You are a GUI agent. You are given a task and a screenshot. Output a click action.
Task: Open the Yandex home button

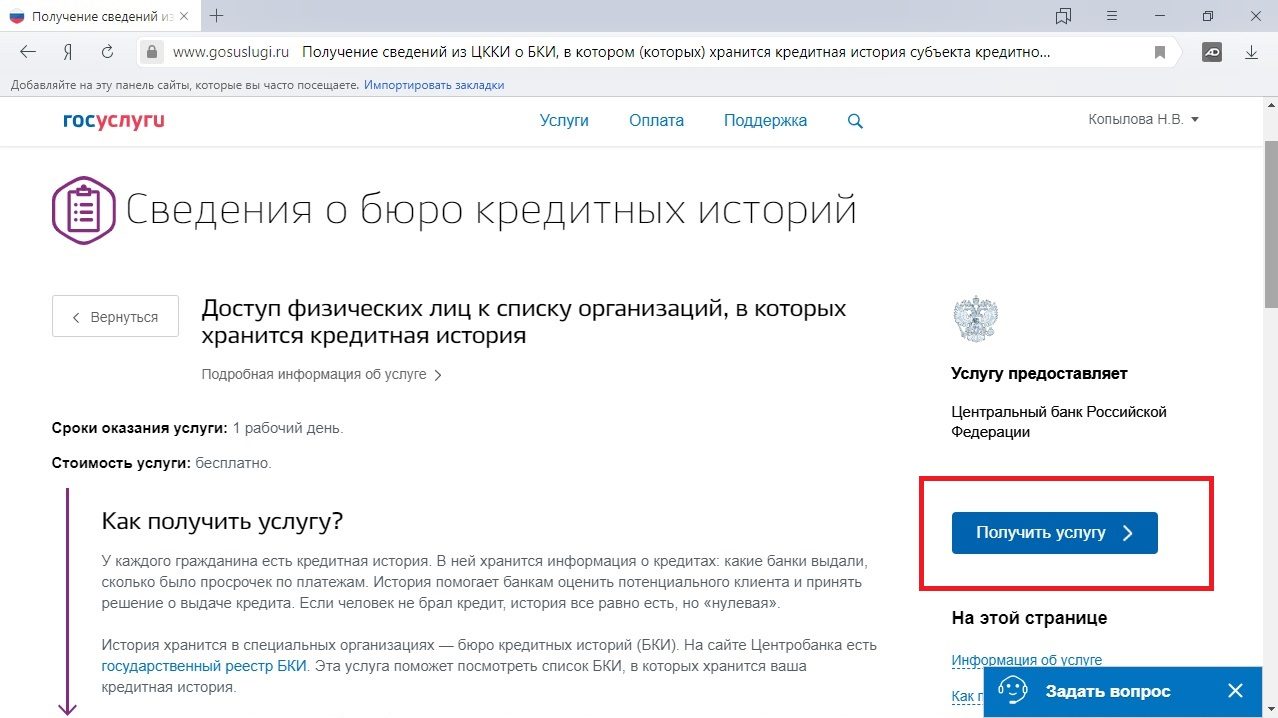68,52
